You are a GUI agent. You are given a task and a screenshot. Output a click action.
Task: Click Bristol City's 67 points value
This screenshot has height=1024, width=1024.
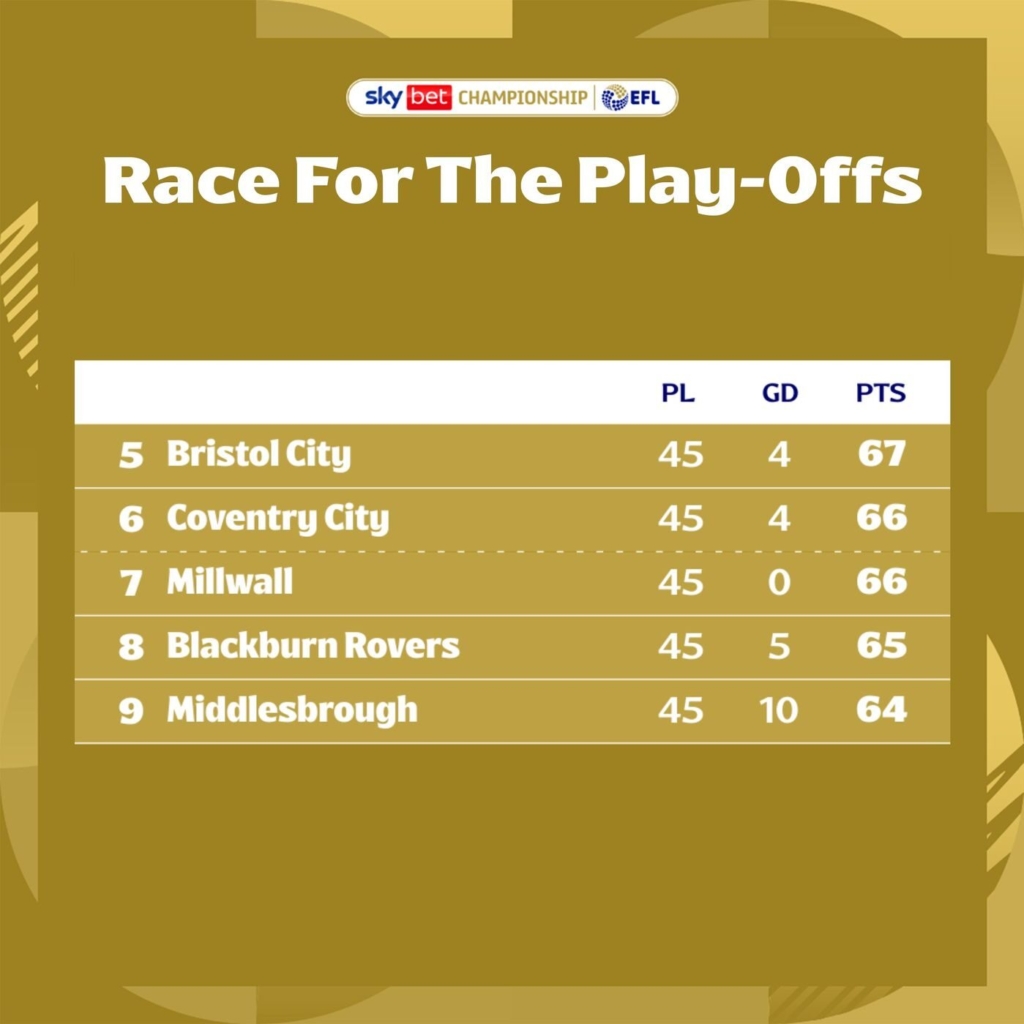[x=882, y=453]
